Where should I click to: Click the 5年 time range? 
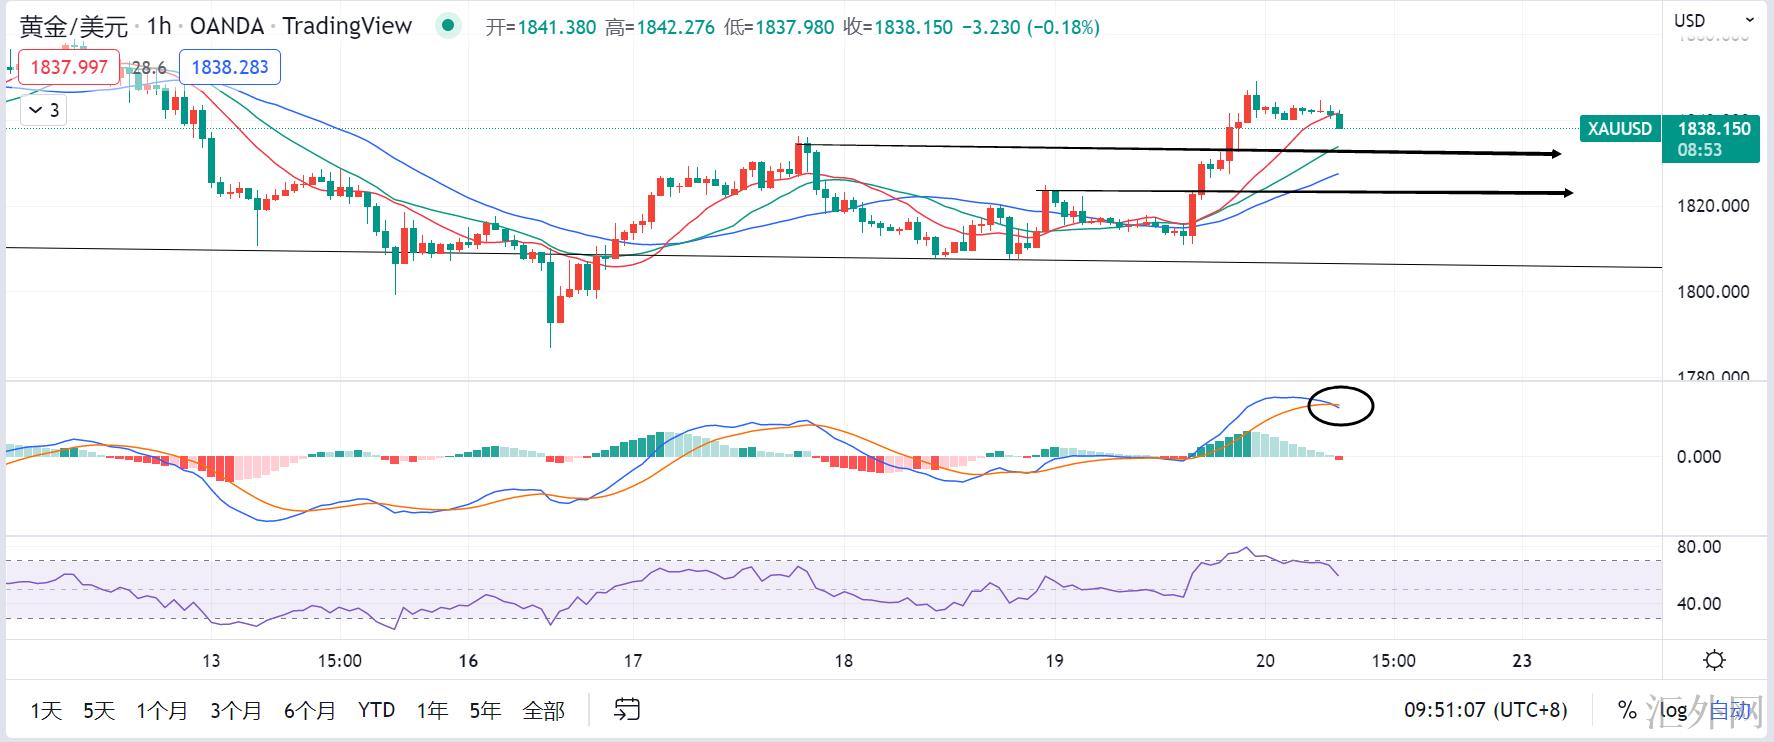click(485, 710)
